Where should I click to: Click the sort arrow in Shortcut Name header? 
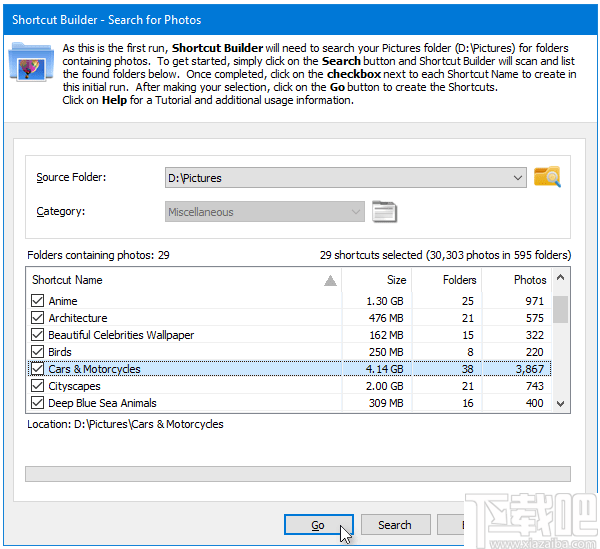coord(330,280)
